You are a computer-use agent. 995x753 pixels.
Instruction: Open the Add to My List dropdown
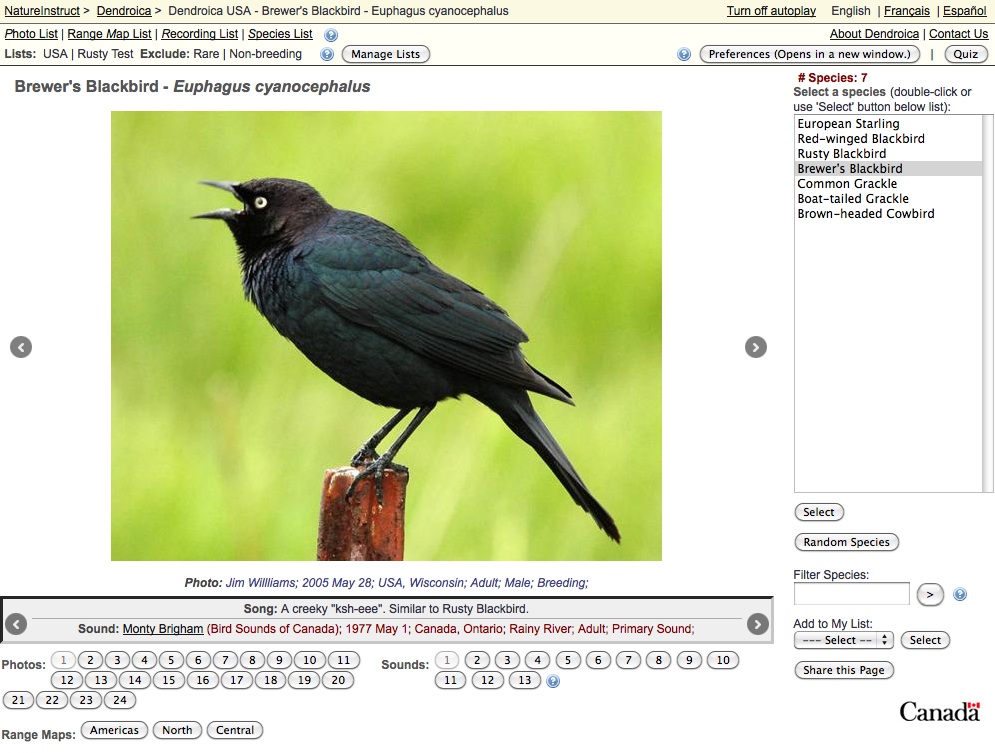[x=843, y=640]
